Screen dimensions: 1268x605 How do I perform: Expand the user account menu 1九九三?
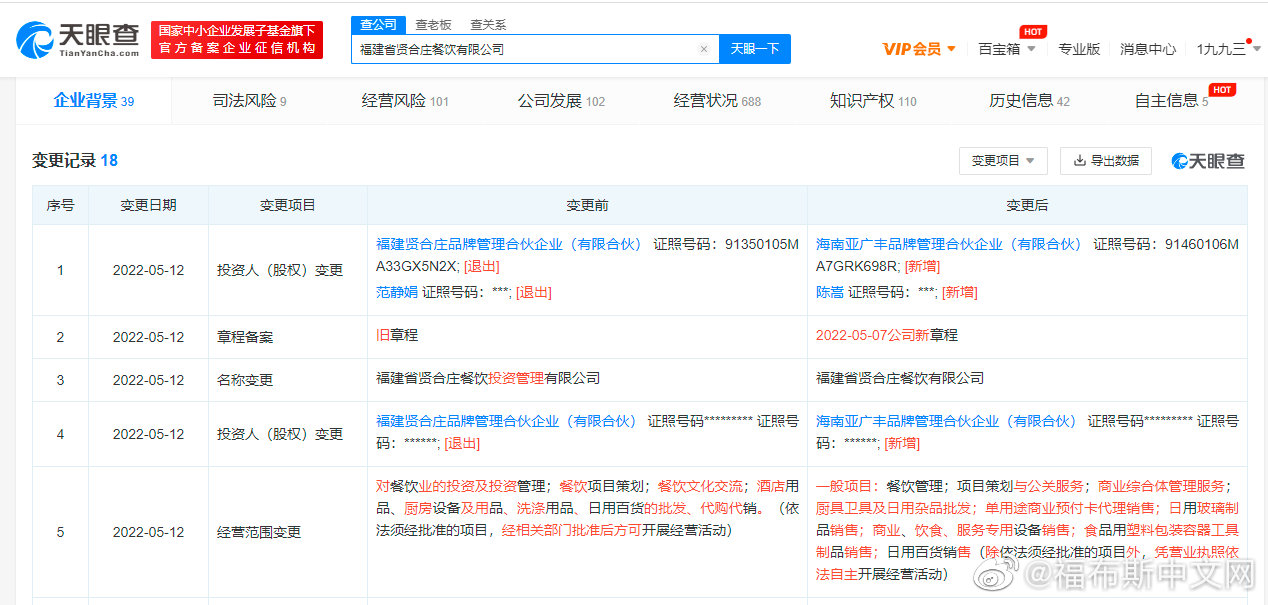[1227, 49]
